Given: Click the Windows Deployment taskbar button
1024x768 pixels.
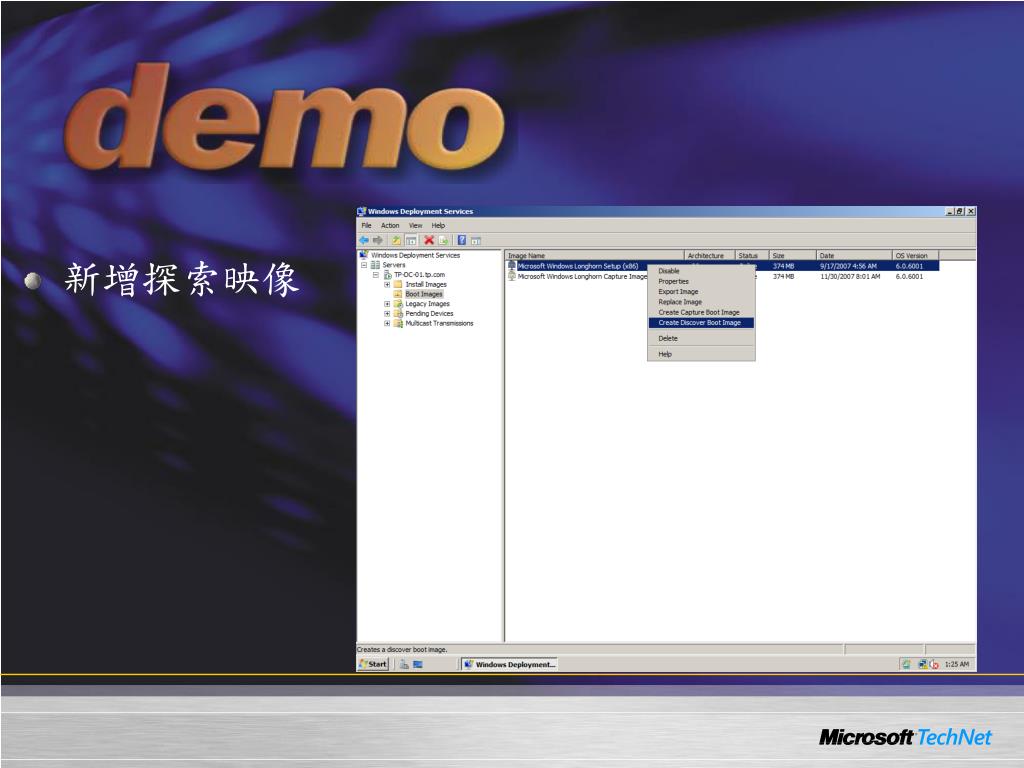Looking at the screenshot, I should [509, 664].
